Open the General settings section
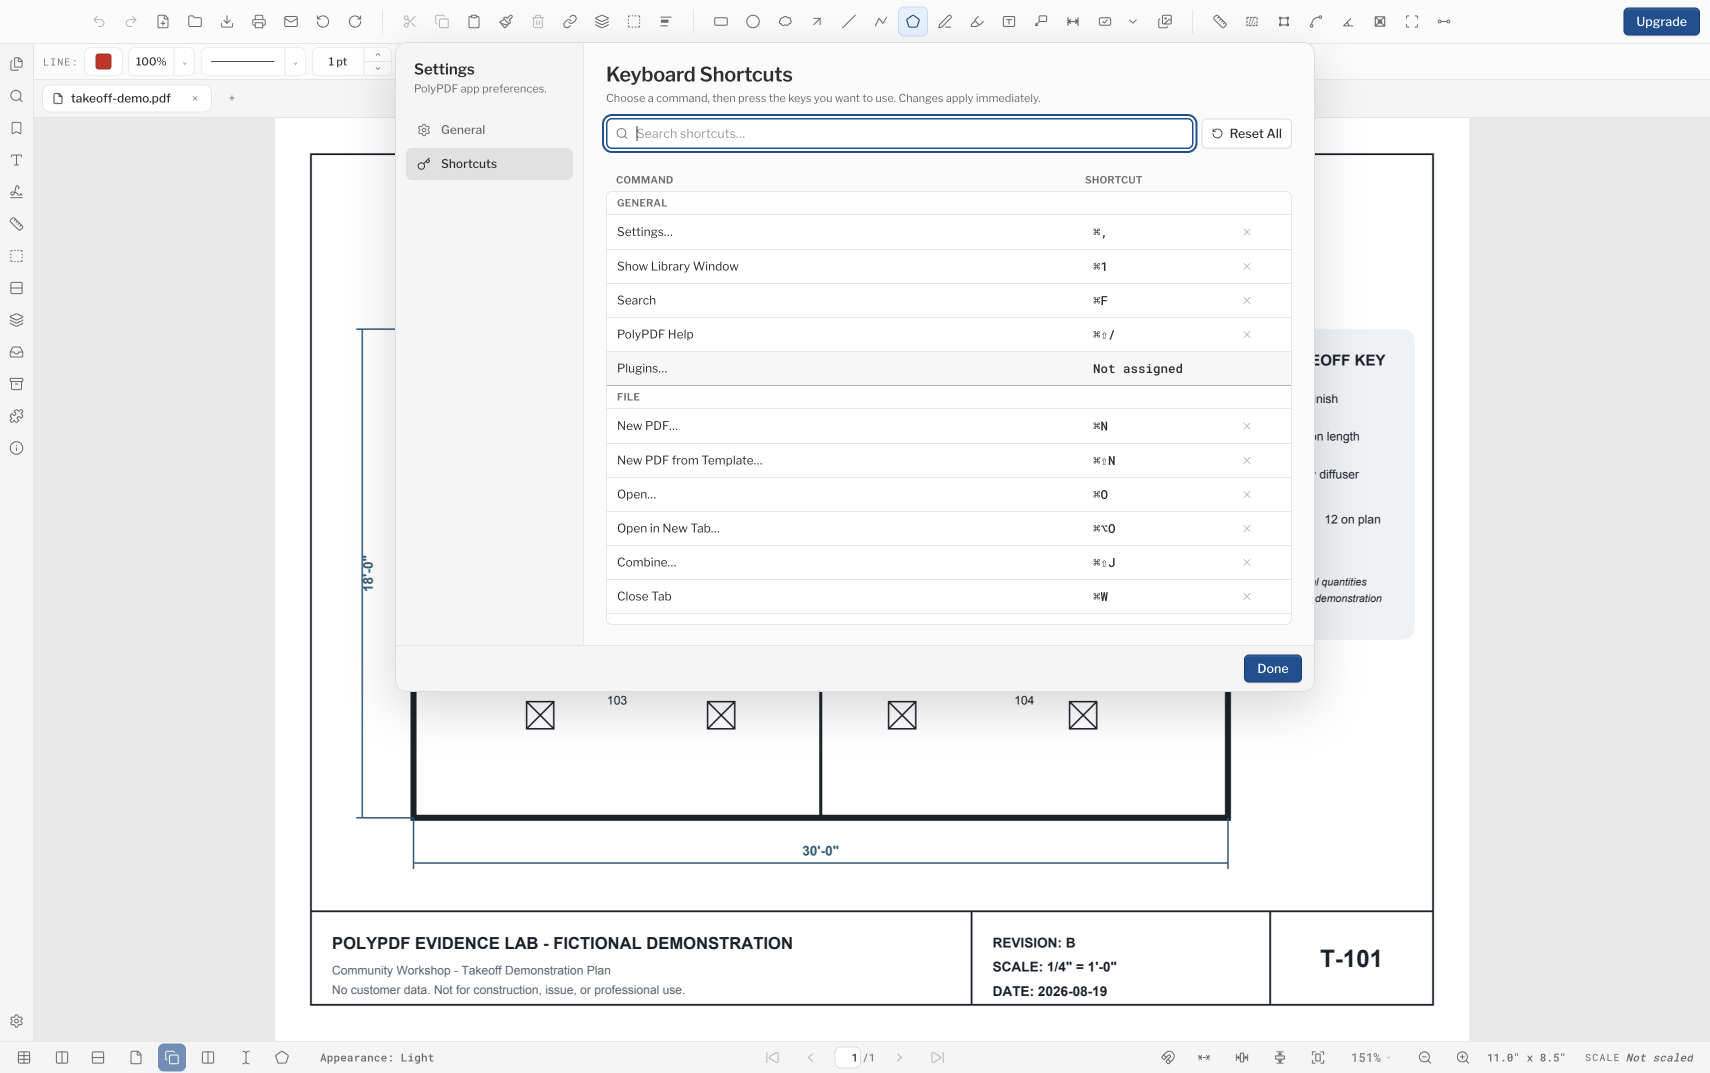 tap(489, 130)
